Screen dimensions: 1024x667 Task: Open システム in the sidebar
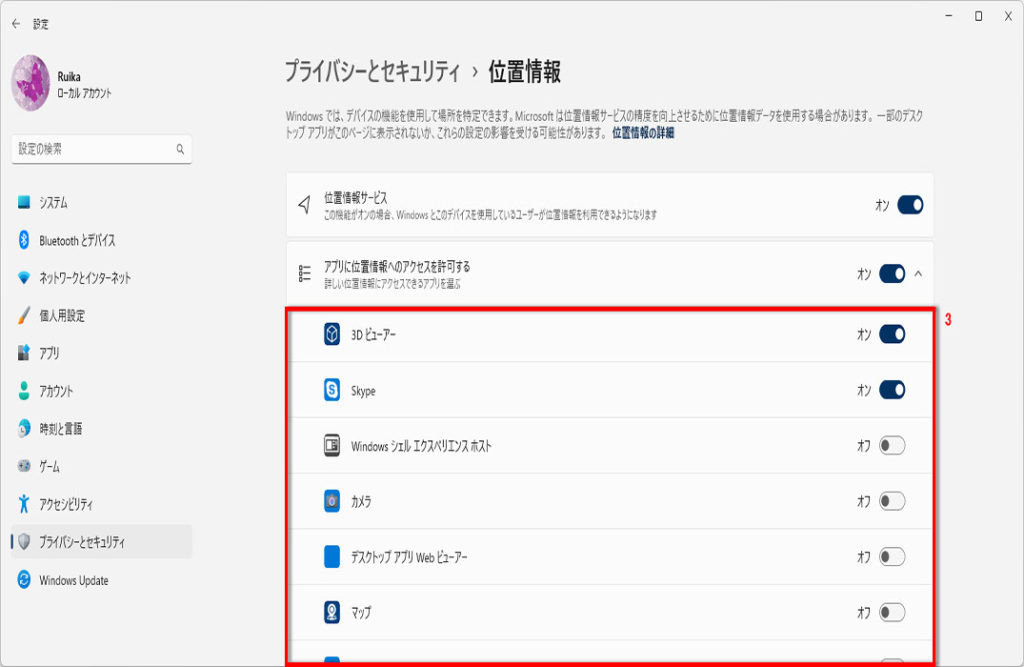point(54,202)
